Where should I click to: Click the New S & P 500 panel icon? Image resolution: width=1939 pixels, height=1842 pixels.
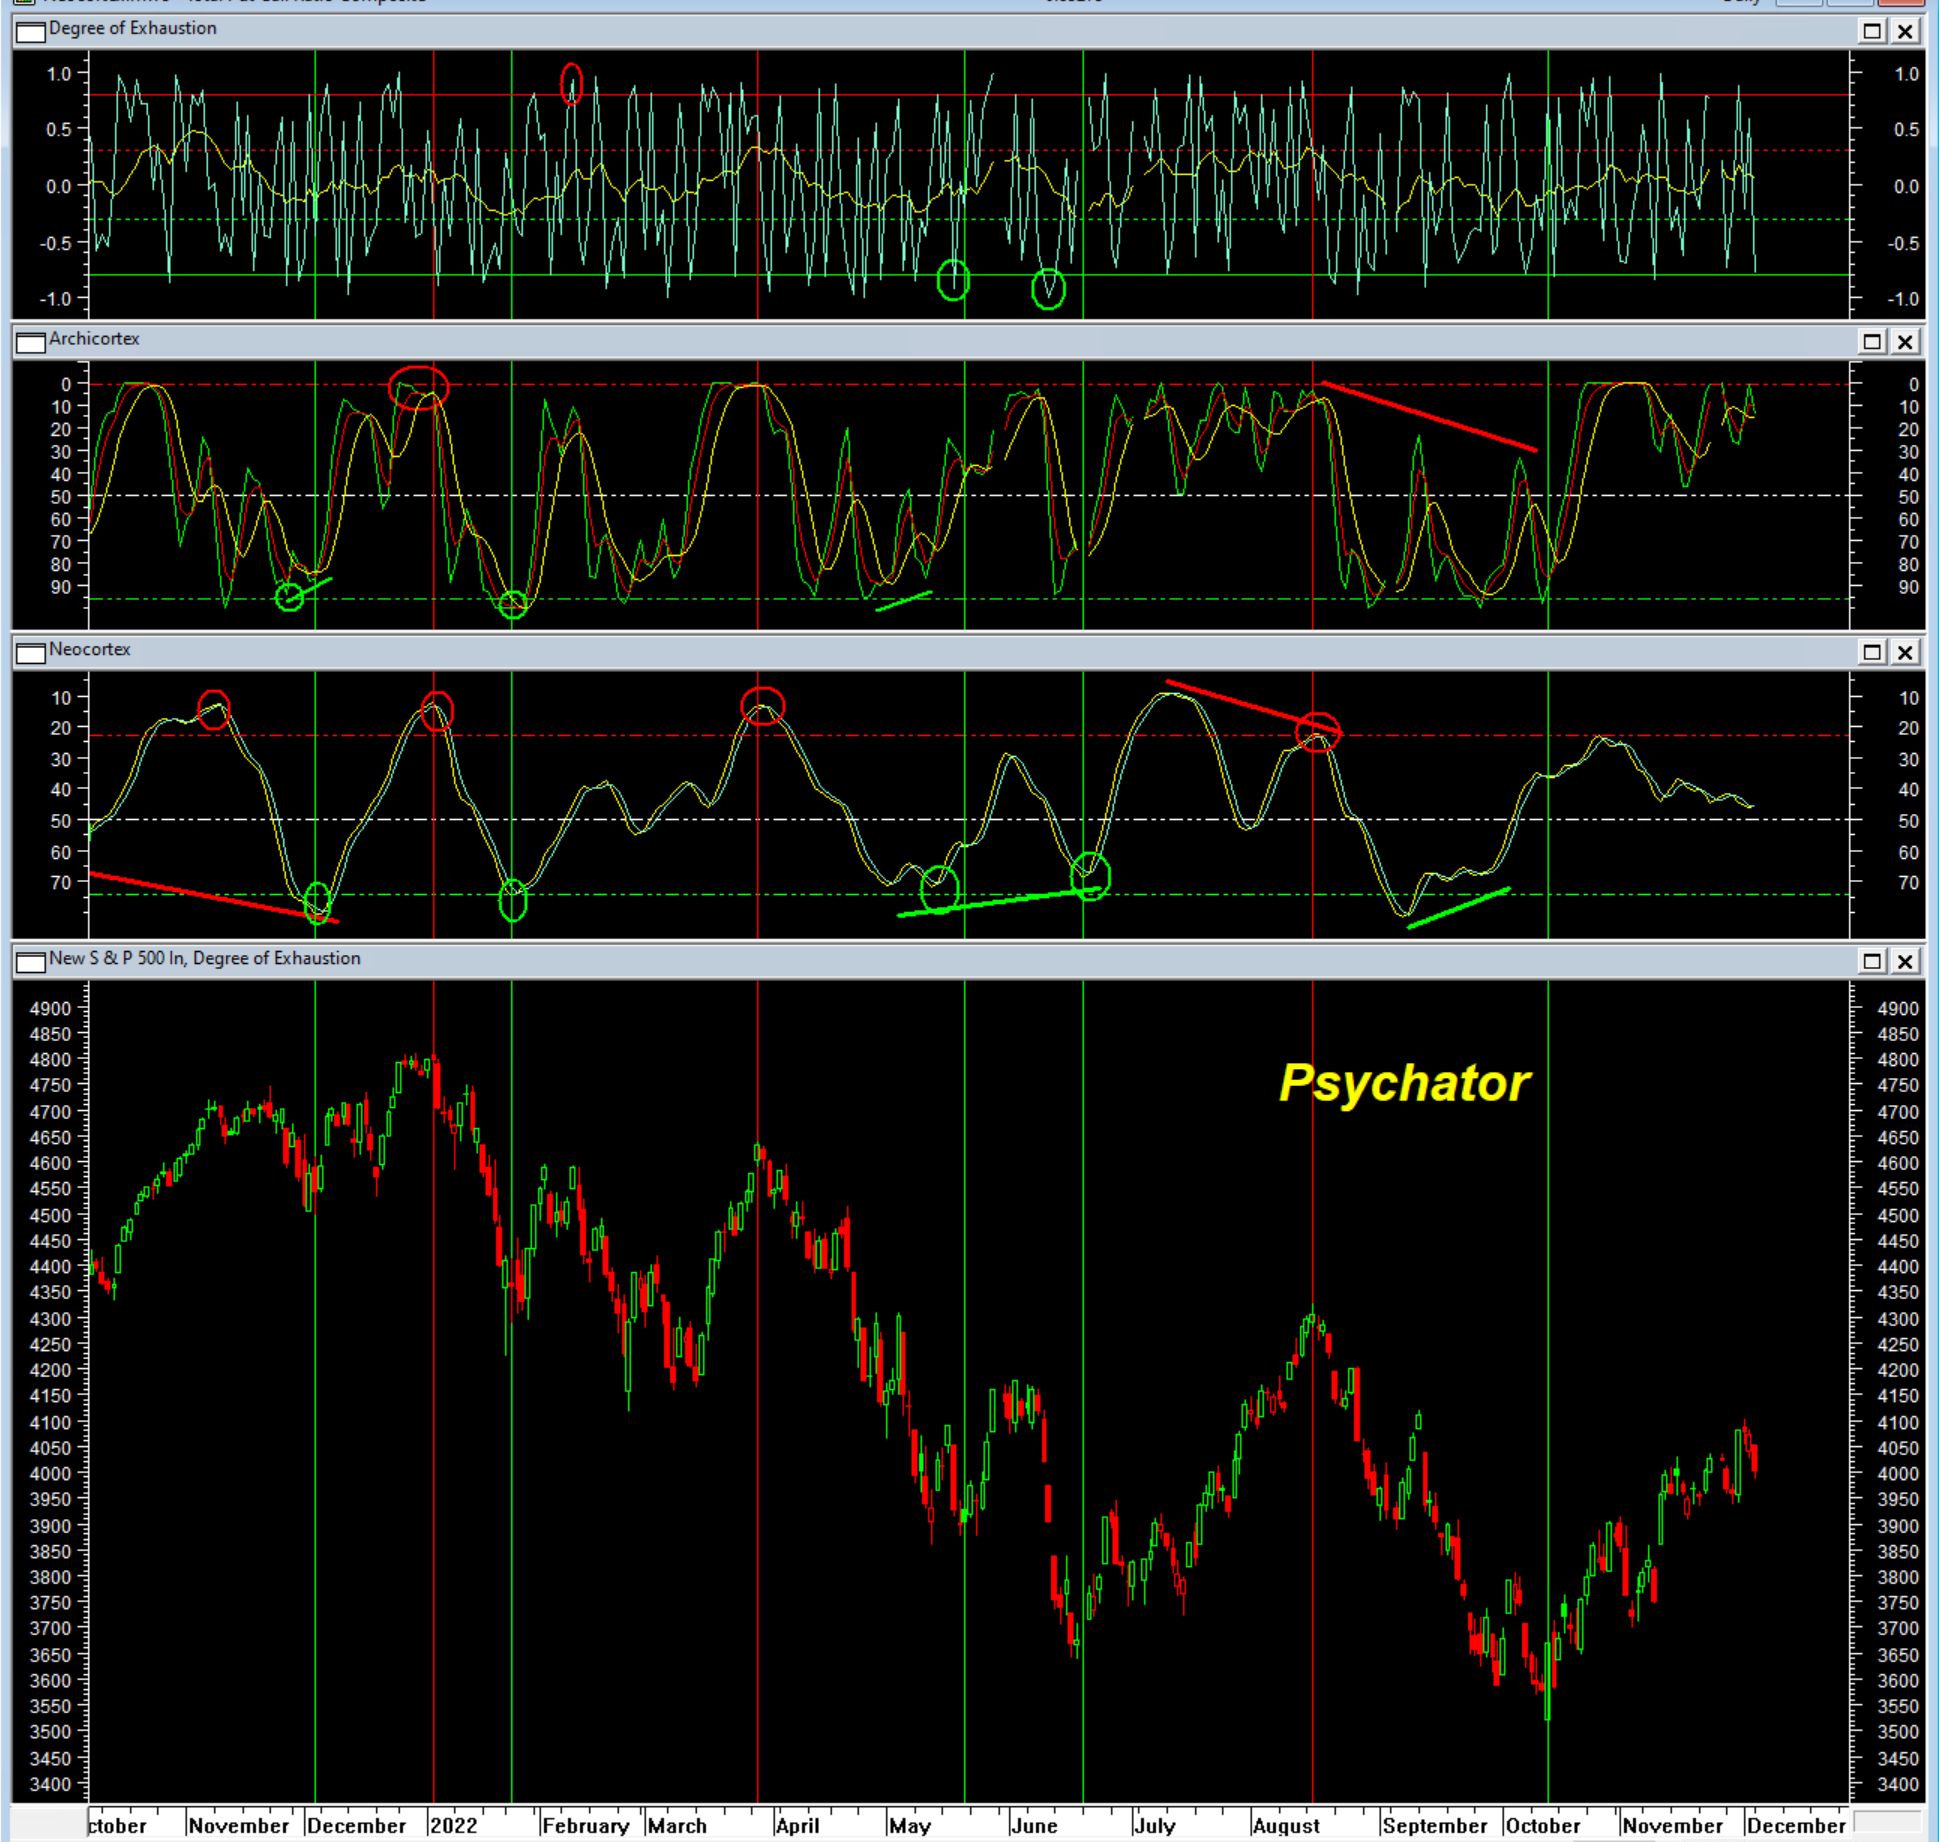point(31,961)
